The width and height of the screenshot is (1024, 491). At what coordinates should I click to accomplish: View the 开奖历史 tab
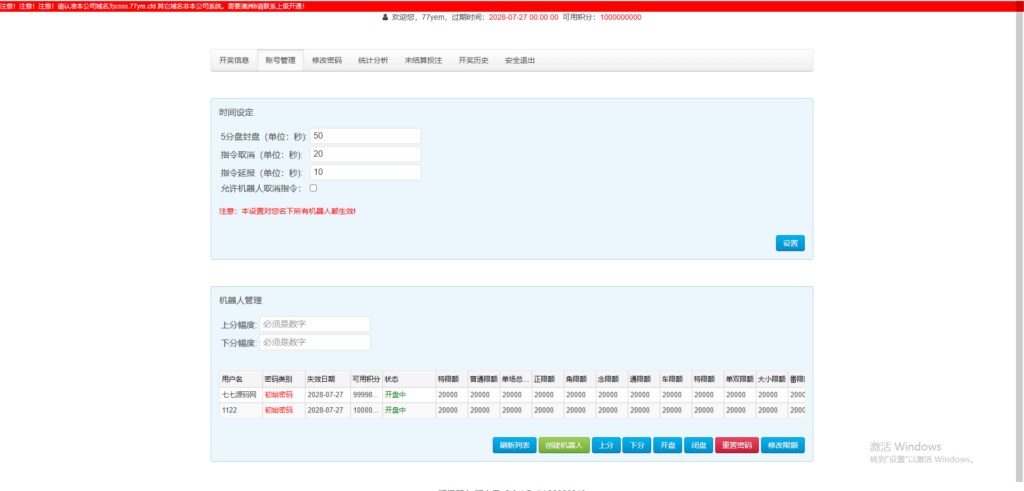coord(473,60)
